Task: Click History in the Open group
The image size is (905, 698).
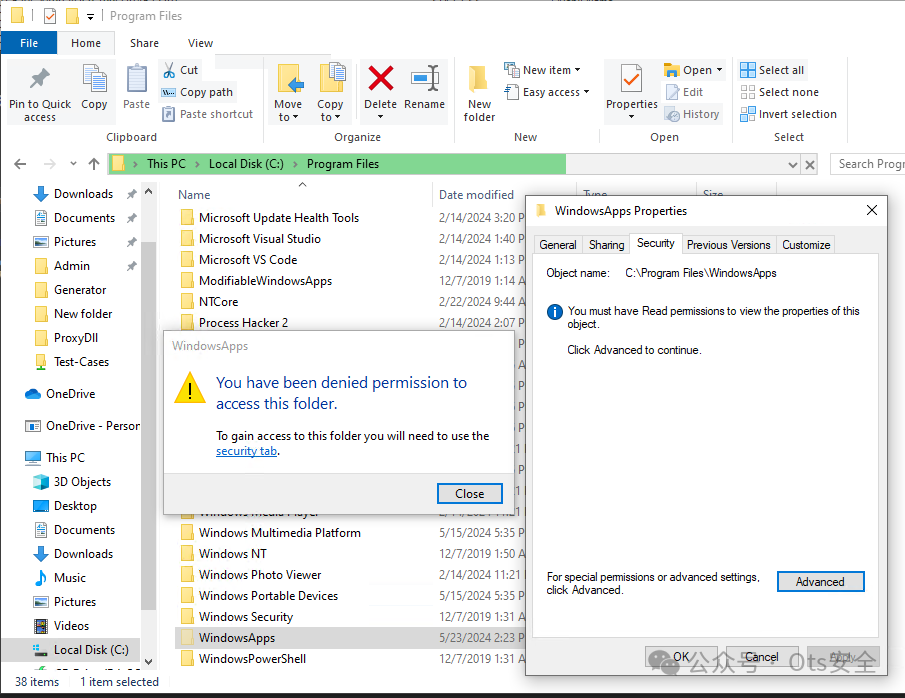Action: [x=692, y=114]
